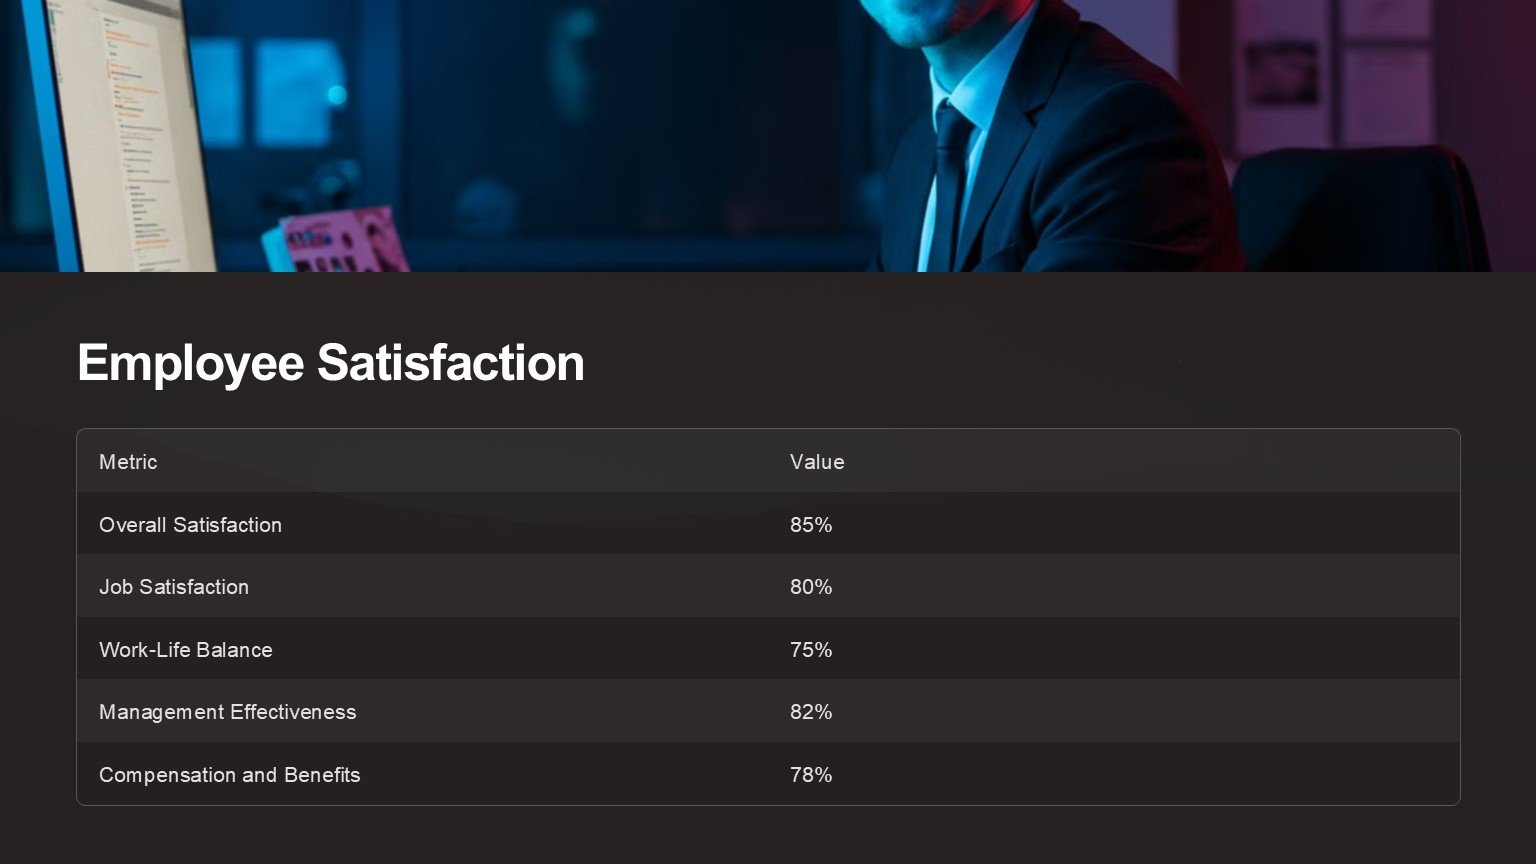Select the 80% value cell
Image resolution: width=1536 pixels, height=864 pixels.
[811, 587]
